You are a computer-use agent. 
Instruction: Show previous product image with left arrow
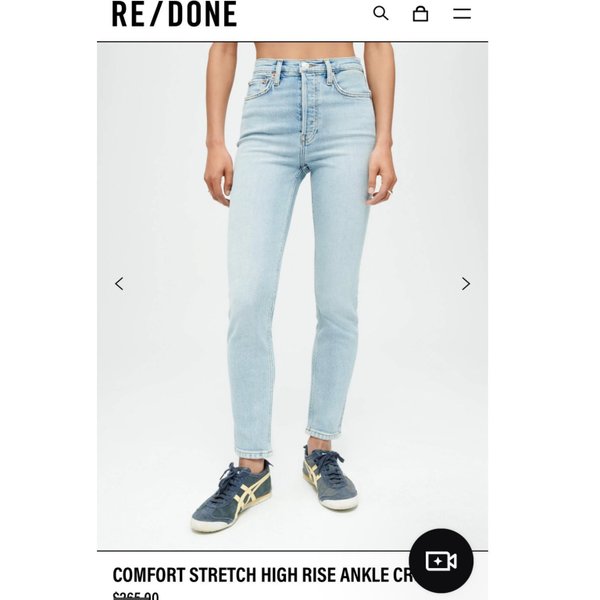click(x=119, y=284)
